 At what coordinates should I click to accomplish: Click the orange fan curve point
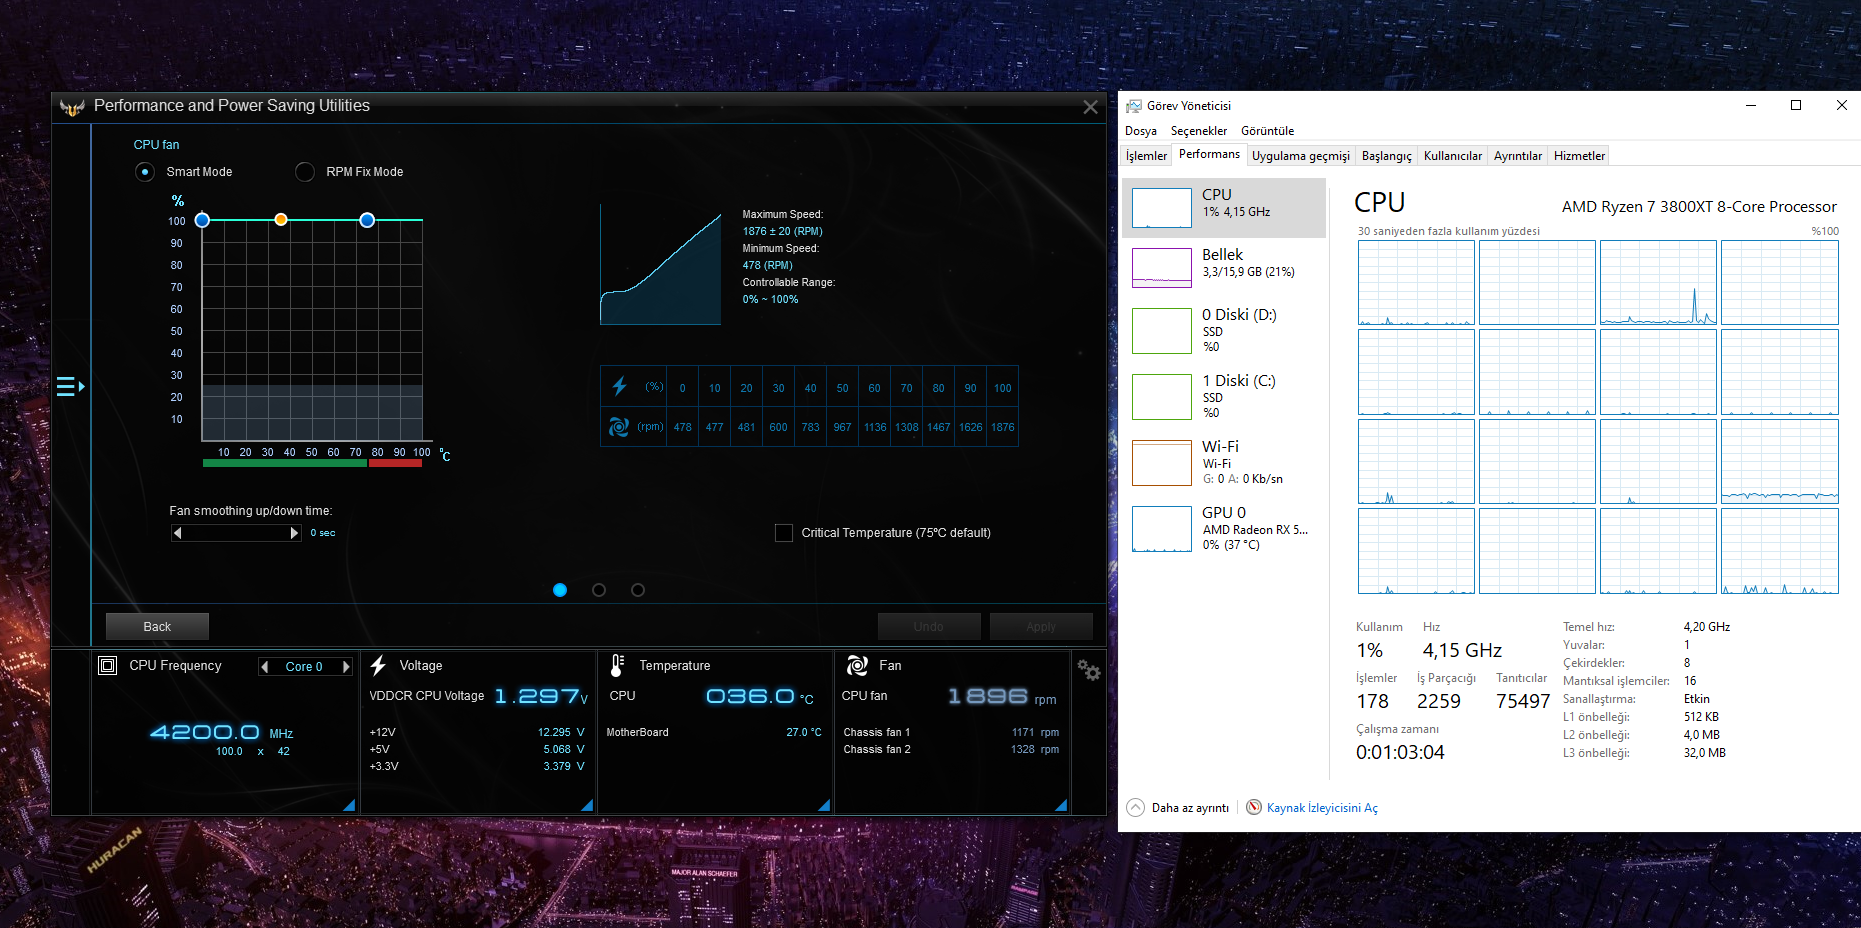pyautogui.click(x=281, y=219)
